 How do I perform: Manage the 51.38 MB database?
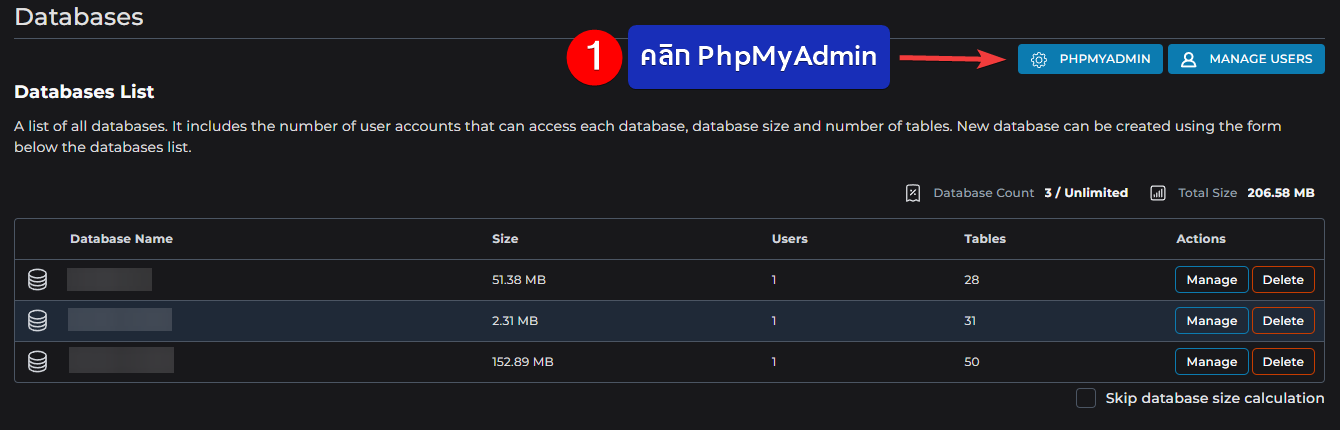1212,280
